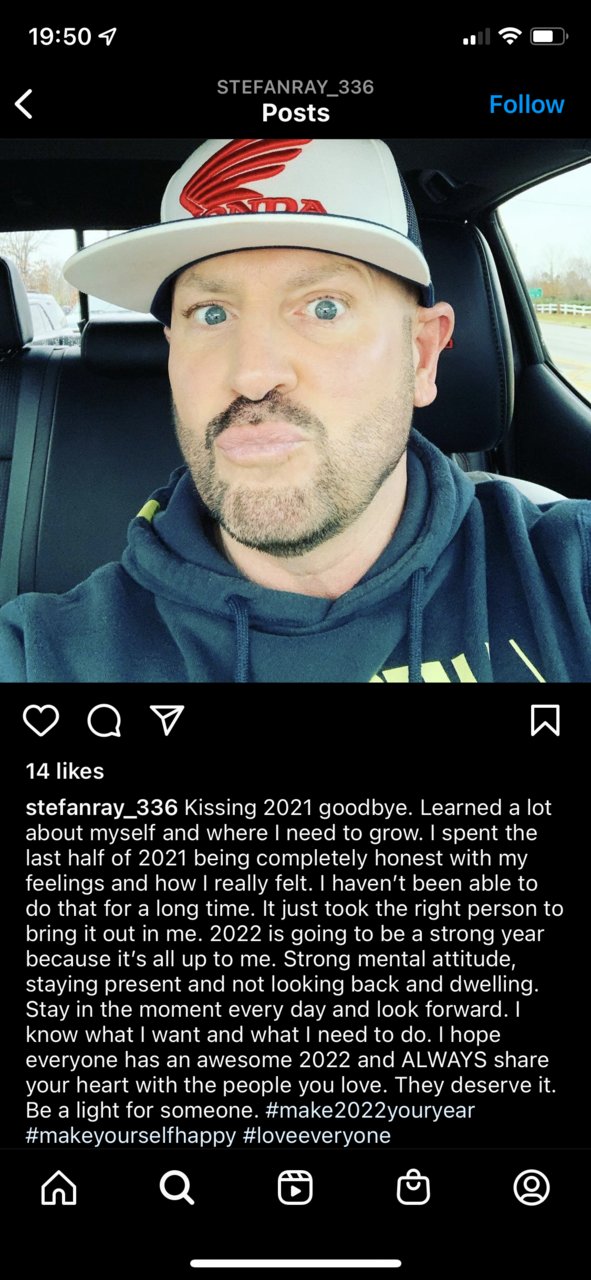This screenshot has height=1280, width=591.
Task: Open the stefanray_336 username in the caption
Action: [x=102, y=807]
